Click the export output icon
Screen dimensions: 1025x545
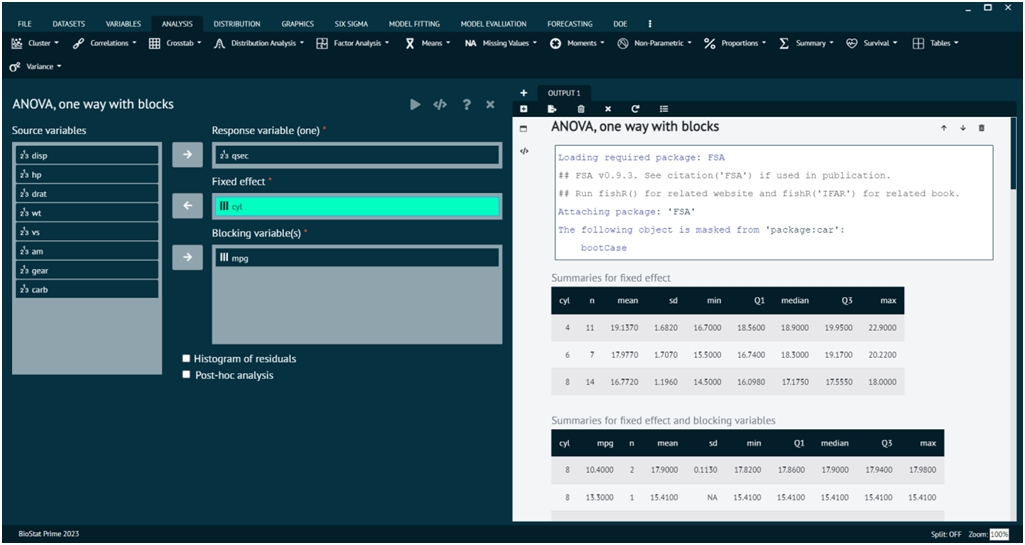552,109
